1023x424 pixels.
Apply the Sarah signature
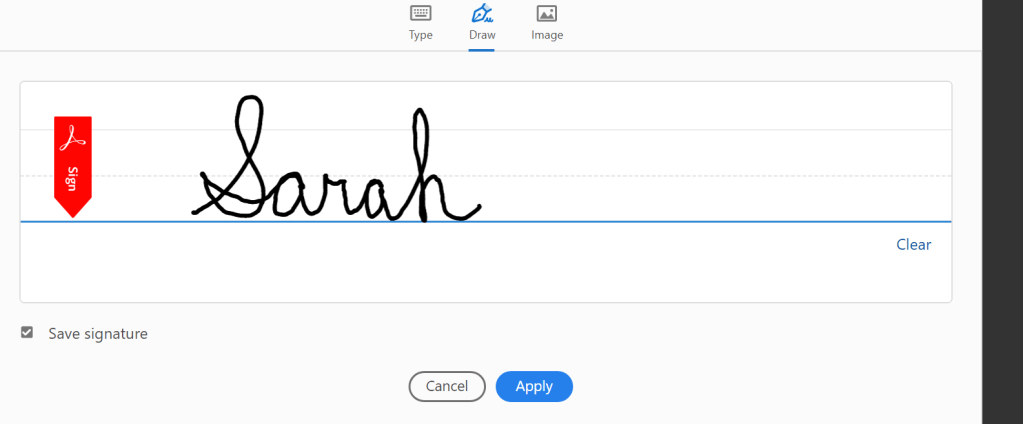coord(534,386)
